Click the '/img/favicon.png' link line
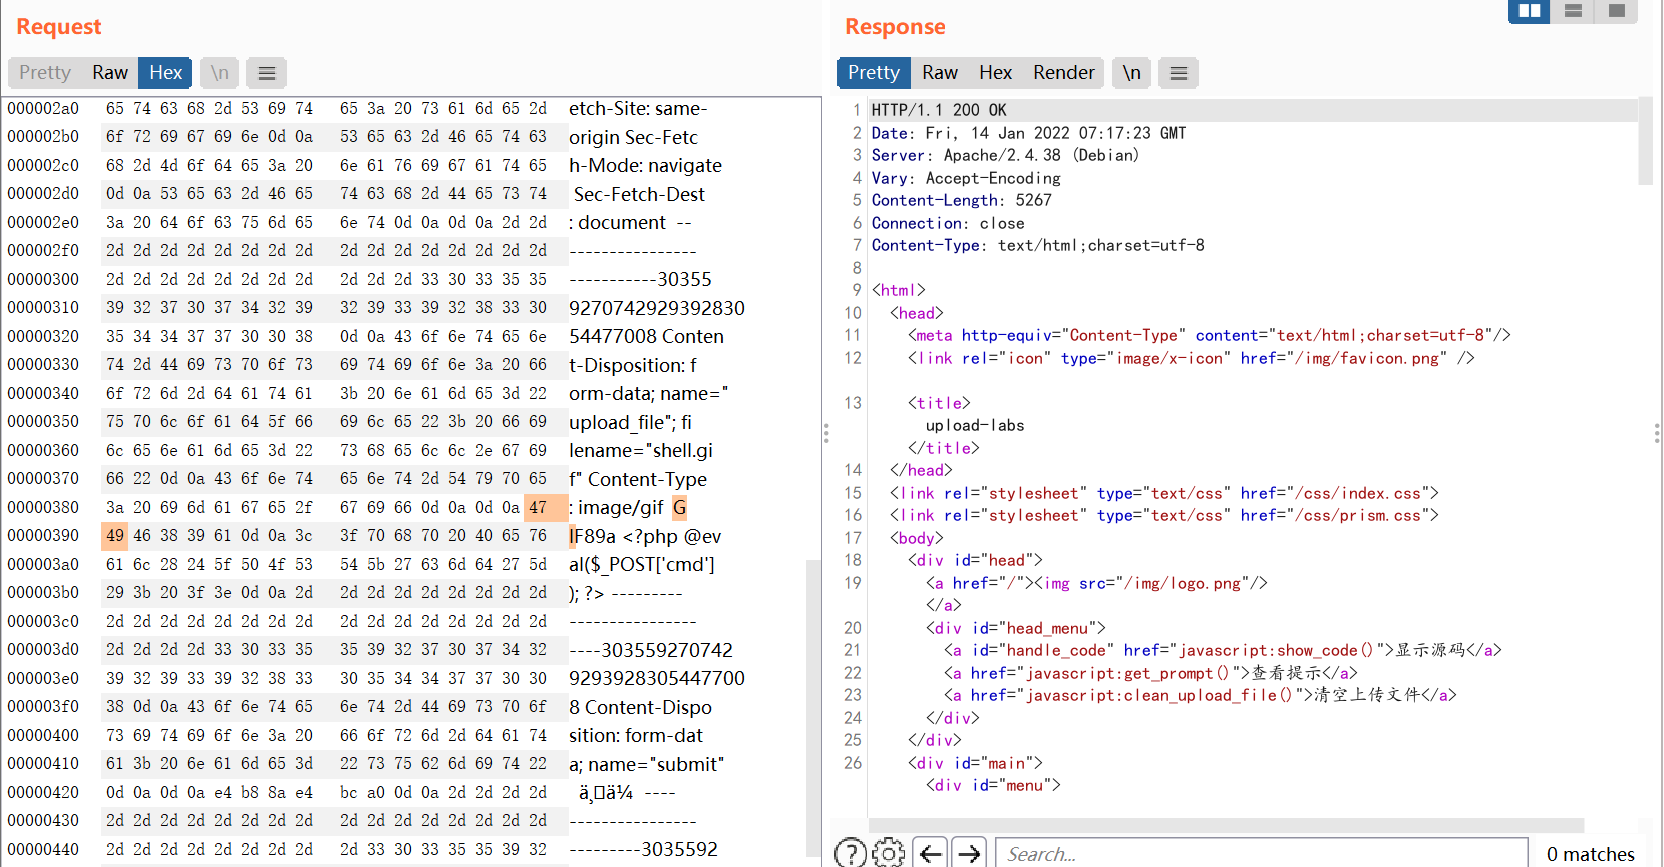 tap(1191, 358)
